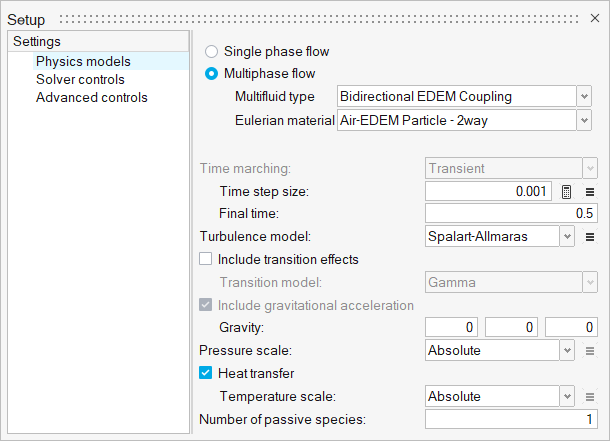This screenshot has width=610, height=441.
Task: Open the Turbulence model options menu
Action: tap(590, 237)
